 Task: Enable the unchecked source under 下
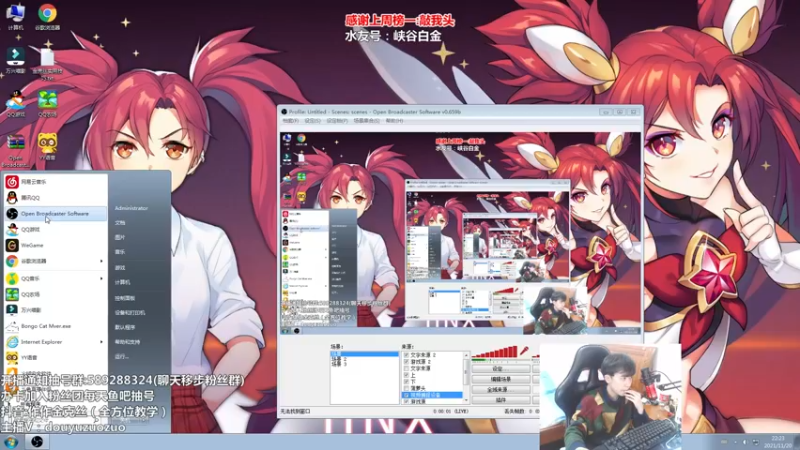click(x=406, y=388)
